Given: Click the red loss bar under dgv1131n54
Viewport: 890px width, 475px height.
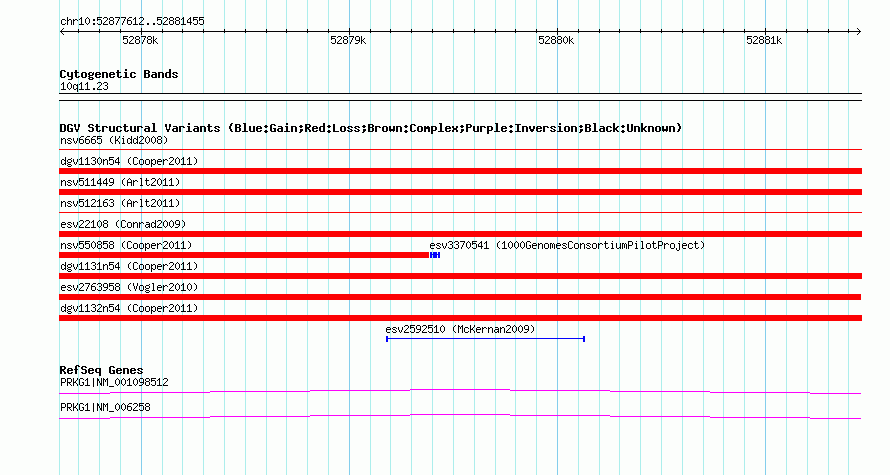Looking at the screenshot, I should click(x=460, y=276).
